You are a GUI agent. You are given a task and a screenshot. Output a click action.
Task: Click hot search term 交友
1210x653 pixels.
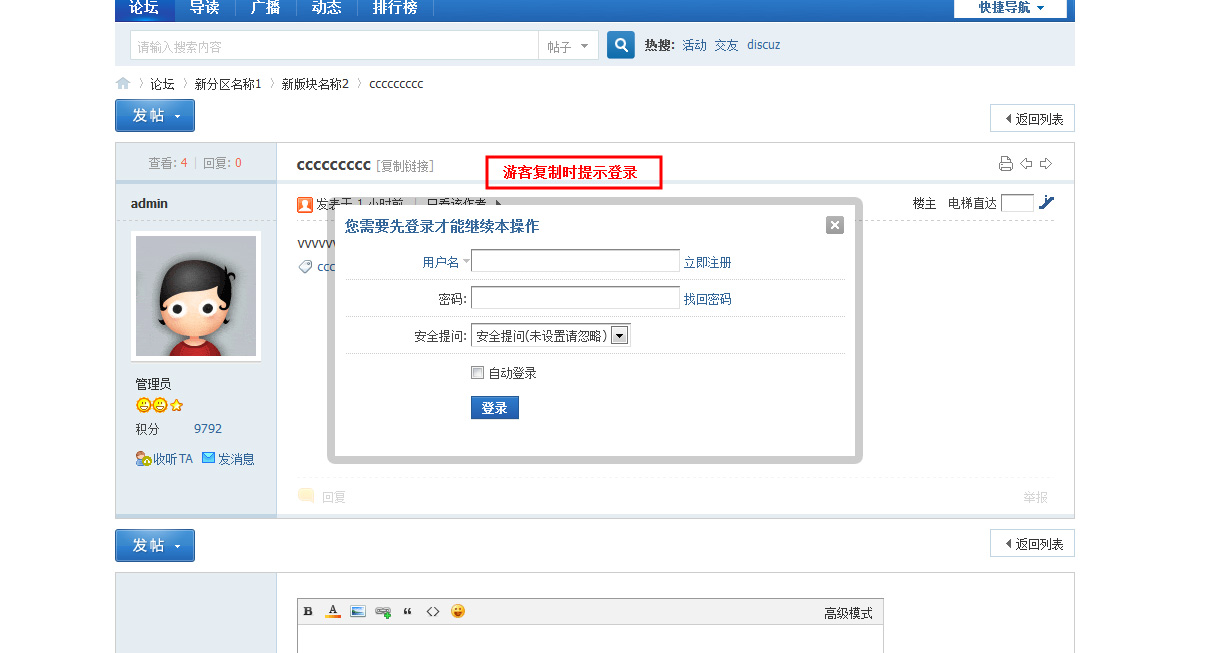point(726,45)
